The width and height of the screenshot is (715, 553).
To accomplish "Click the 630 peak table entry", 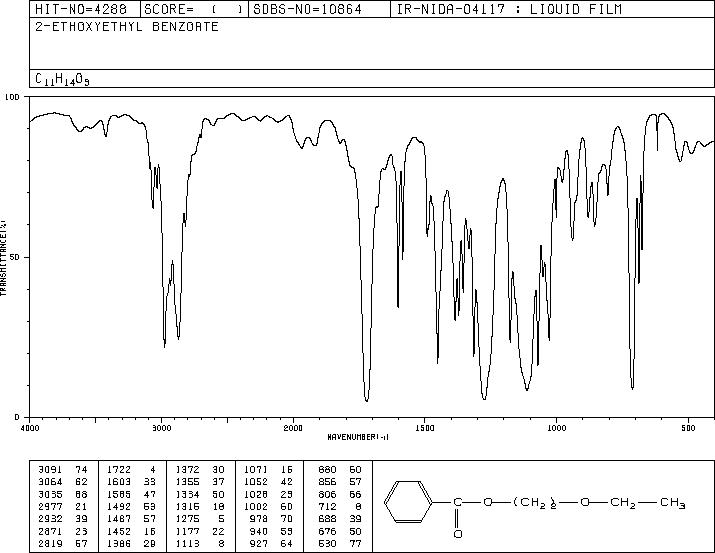I will pyautogui.click(x=340, y=544).
